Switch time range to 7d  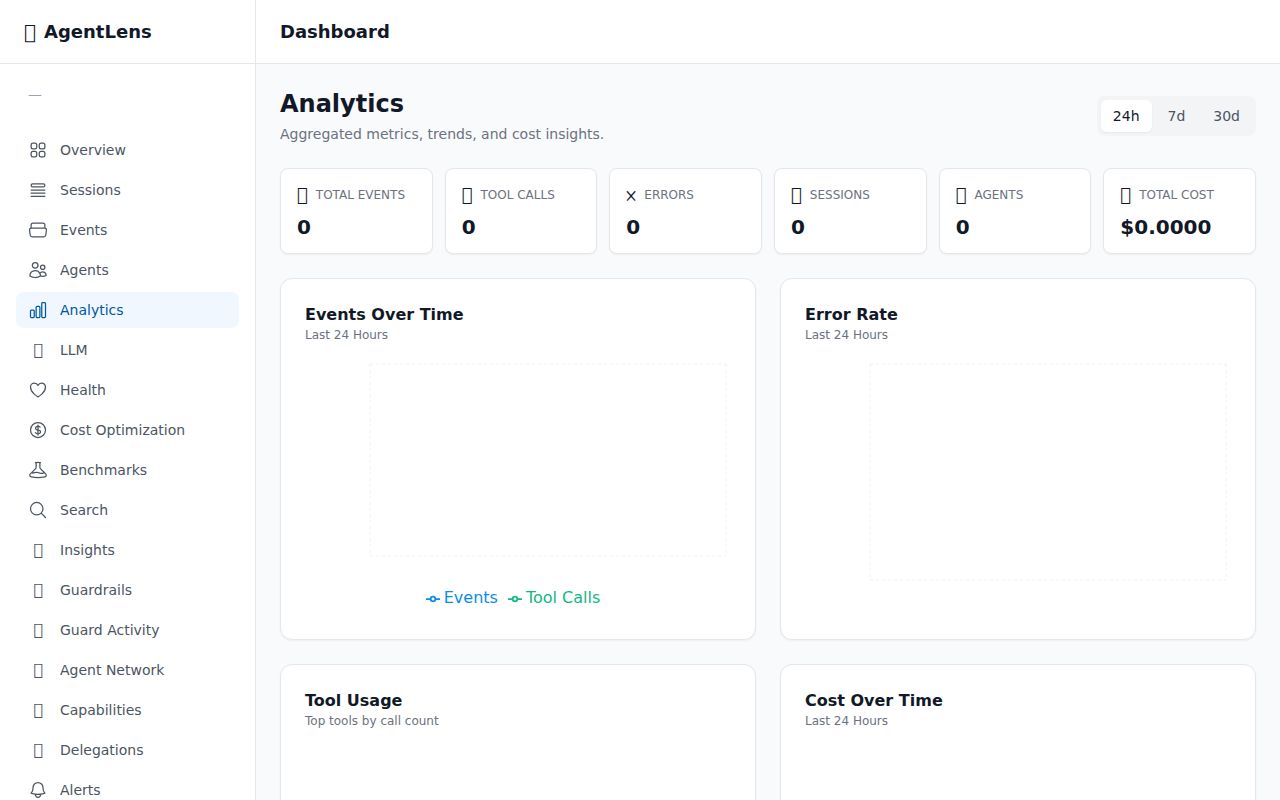[x=1176, y=116]
